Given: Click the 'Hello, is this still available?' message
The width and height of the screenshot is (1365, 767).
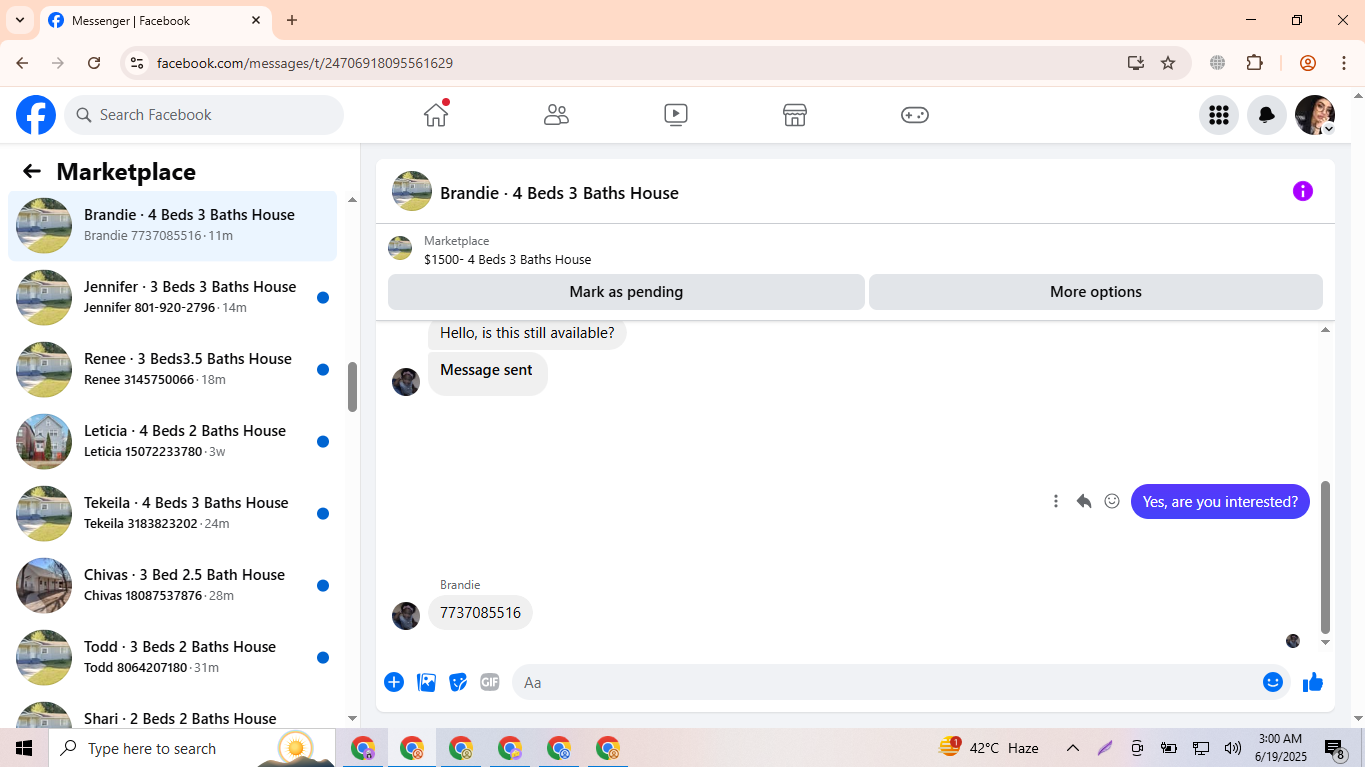Looking at the screenshot, I should (x=527, y=333).
